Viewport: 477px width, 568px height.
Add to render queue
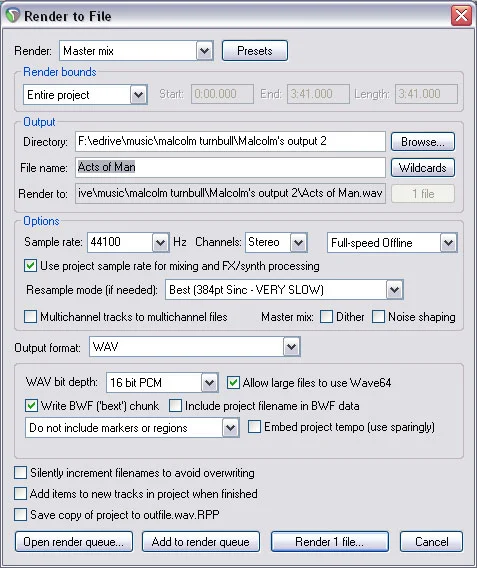[201, 542]
